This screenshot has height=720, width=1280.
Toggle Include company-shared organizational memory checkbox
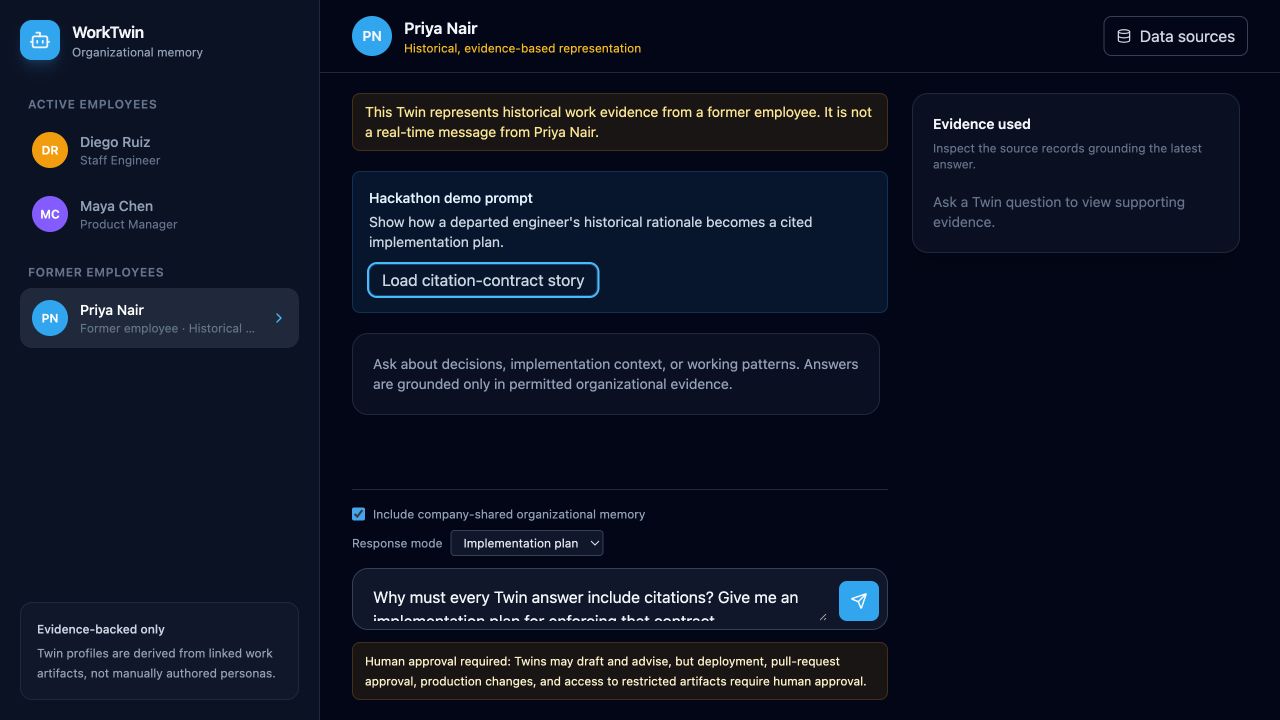point(358,514)
